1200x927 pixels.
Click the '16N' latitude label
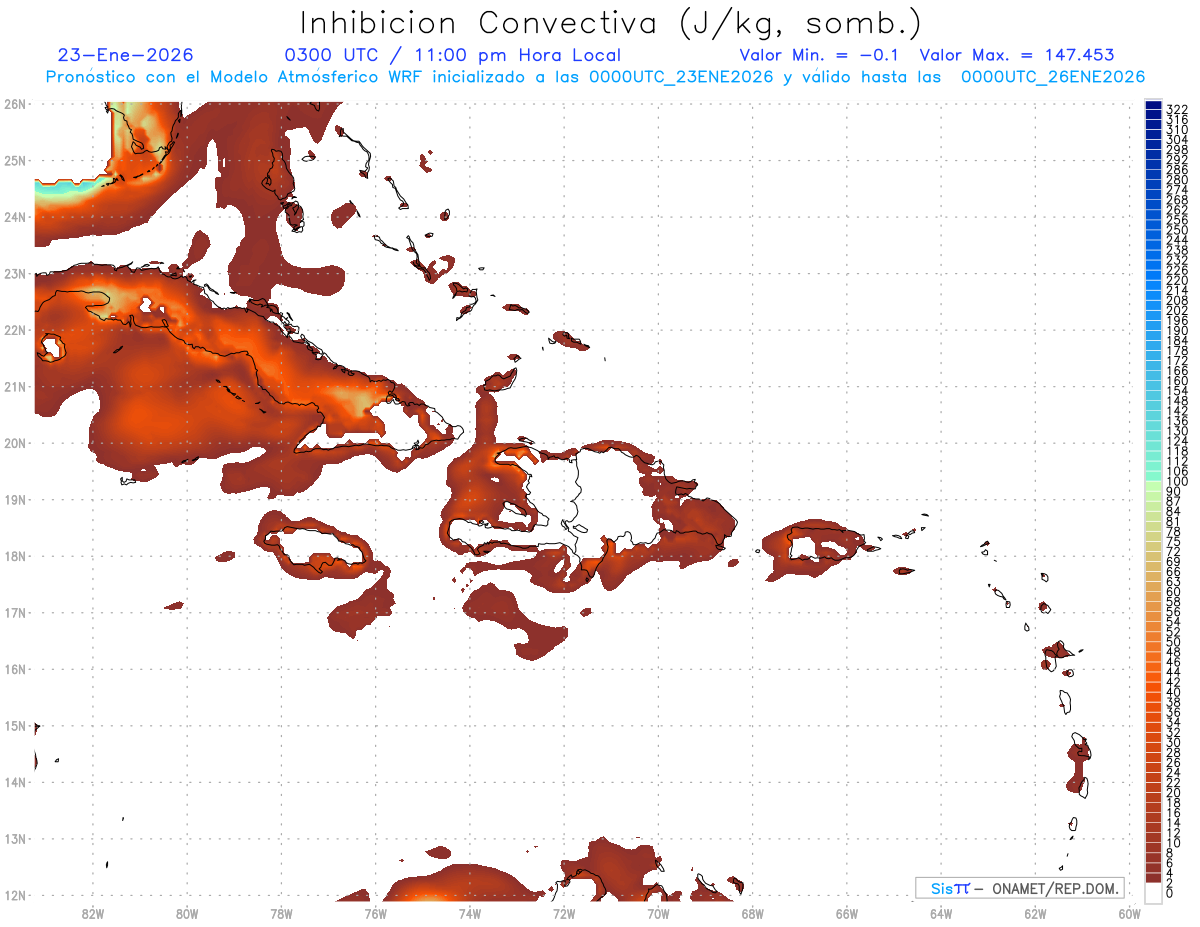pos(15,669)
